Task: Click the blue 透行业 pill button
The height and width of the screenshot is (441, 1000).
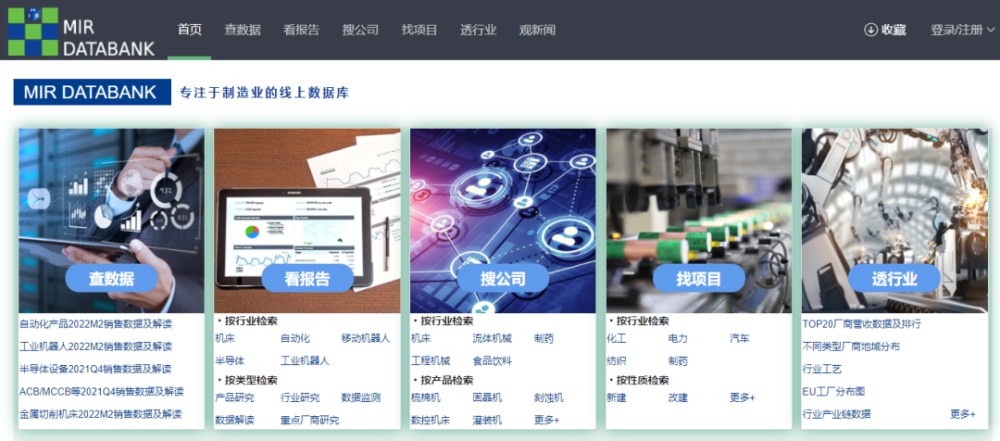Action: click(x=894, y=278)
